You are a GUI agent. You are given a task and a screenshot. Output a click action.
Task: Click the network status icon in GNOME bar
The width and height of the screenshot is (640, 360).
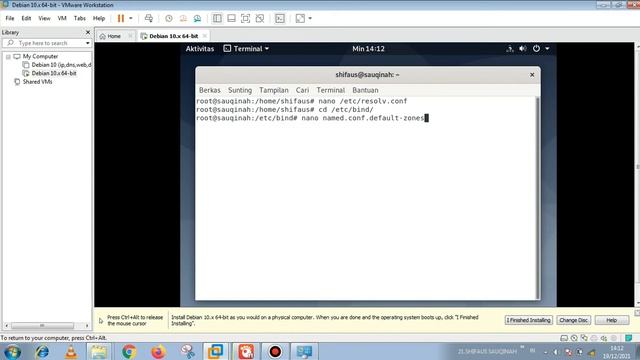click(510, 49)
